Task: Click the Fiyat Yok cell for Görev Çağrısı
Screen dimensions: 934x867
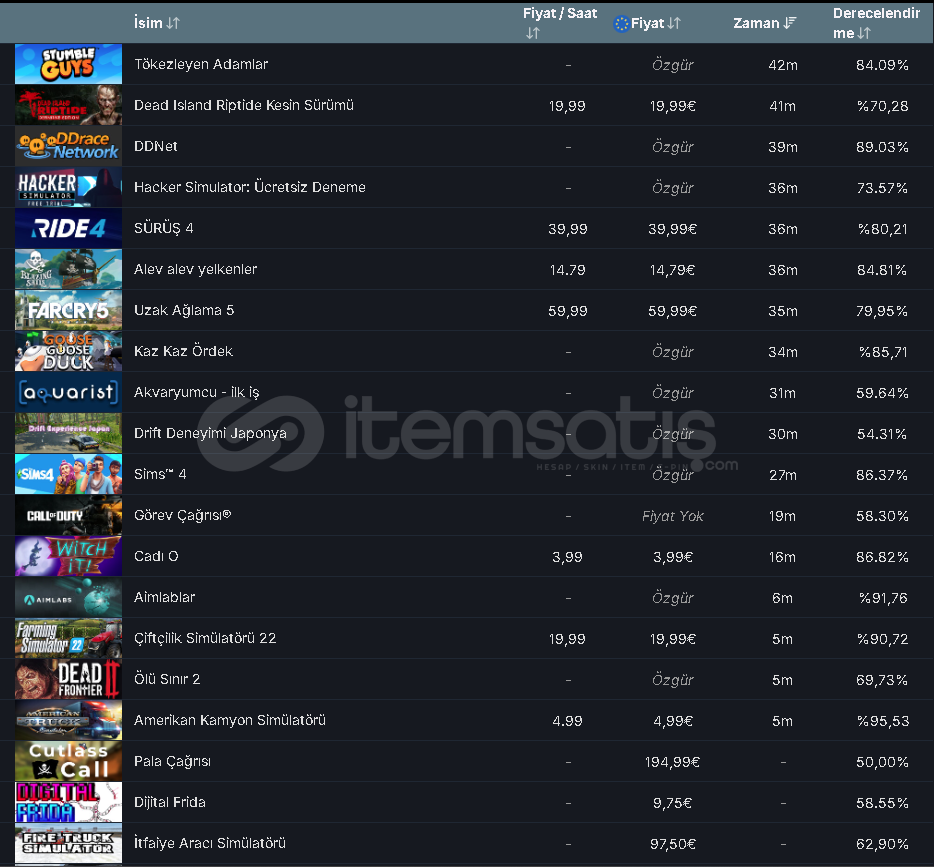Action: [x=673, y=516]
